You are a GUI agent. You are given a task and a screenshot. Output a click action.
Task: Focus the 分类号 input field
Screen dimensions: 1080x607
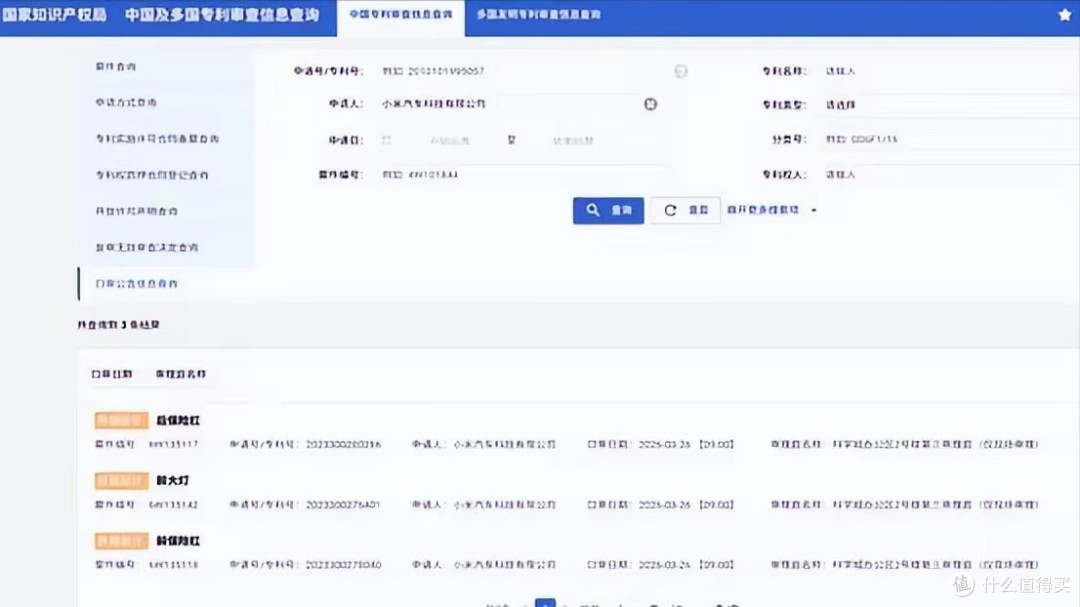coord(951,139)
